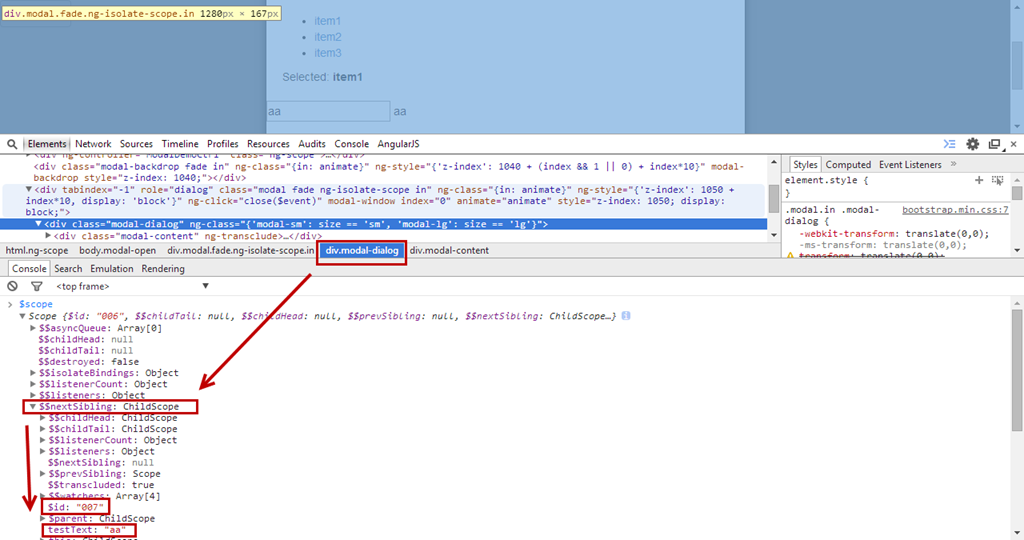Click the -webkit-transform style property

pos(895,234)
